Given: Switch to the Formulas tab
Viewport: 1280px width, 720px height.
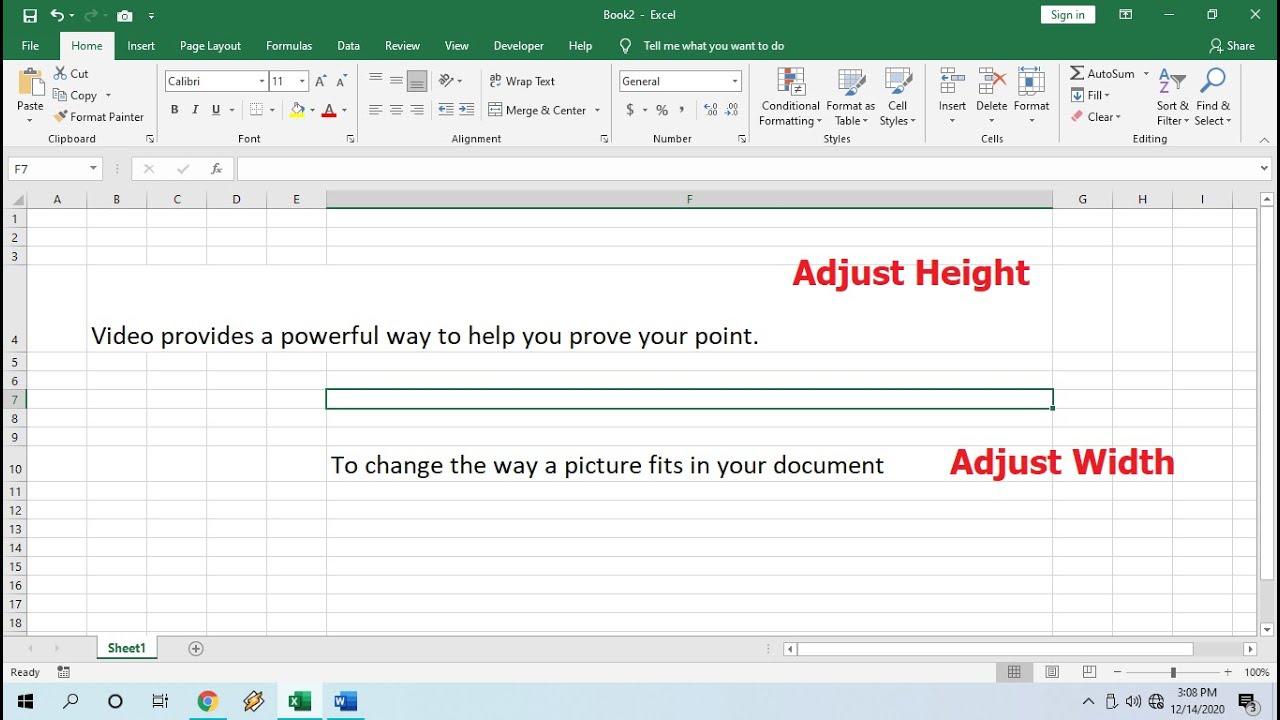Looking at the screenshot, I should coord(289,46).
